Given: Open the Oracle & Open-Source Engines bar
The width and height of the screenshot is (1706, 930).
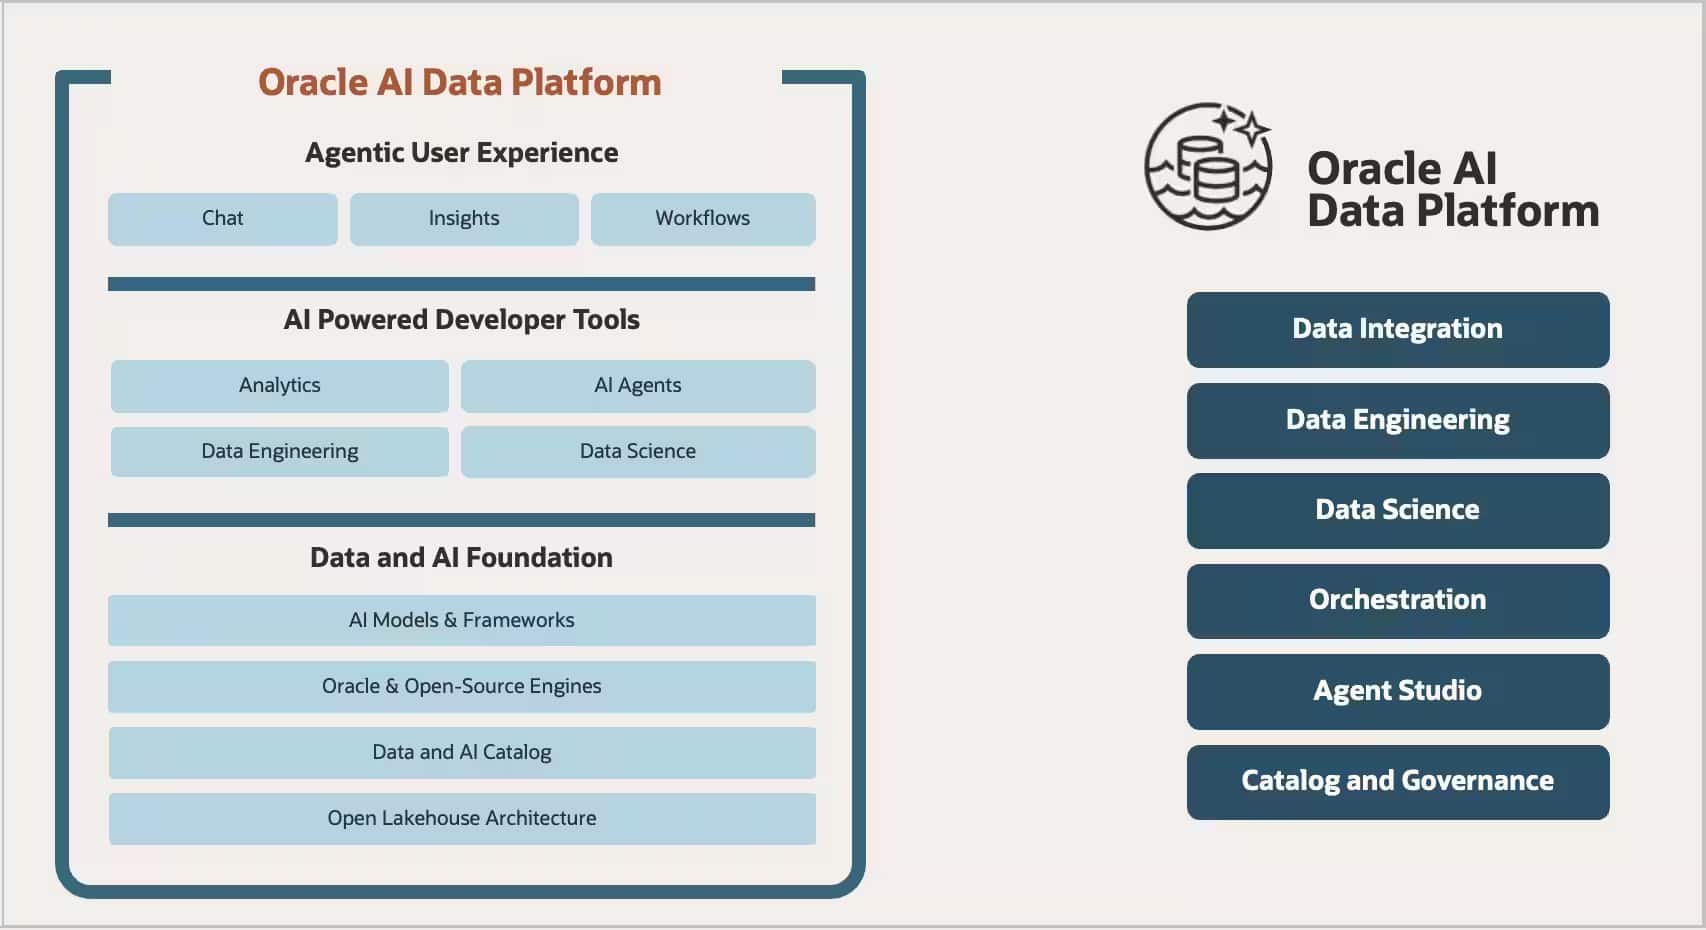Looking at the screenshot, I should click(461, 686).
